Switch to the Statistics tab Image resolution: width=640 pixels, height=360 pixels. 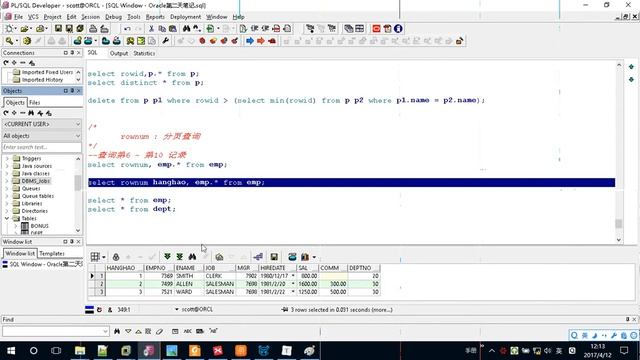(x=144, y=53)
